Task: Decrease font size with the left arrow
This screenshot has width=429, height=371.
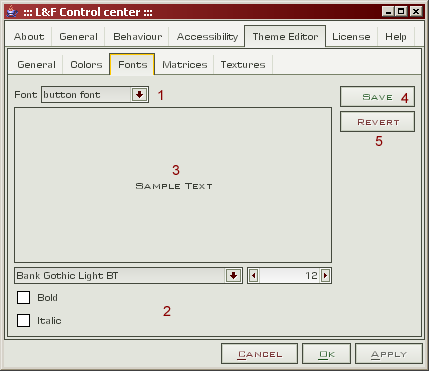Action: (x=254, y=276)
